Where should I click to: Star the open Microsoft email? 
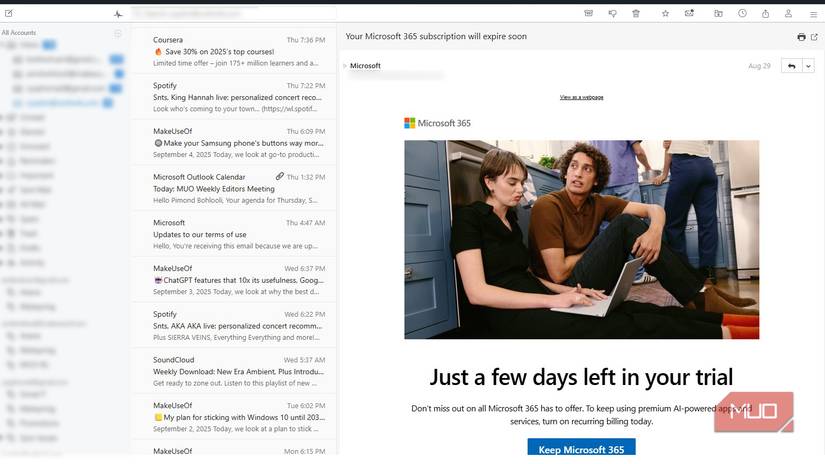[665, 14]
